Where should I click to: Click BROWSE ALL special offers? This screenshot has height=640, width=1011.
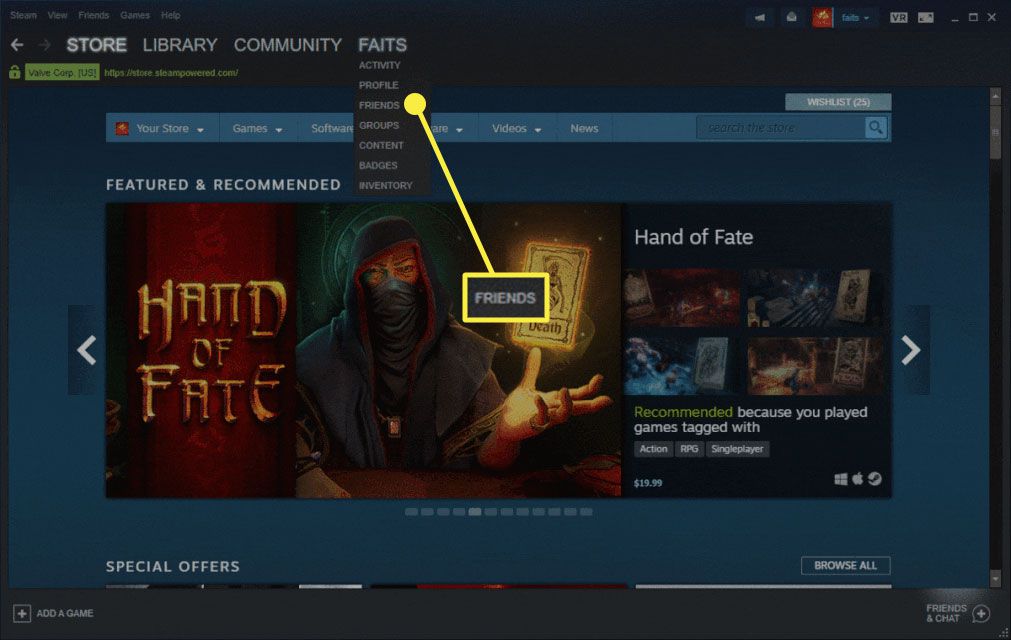[845, 565]
